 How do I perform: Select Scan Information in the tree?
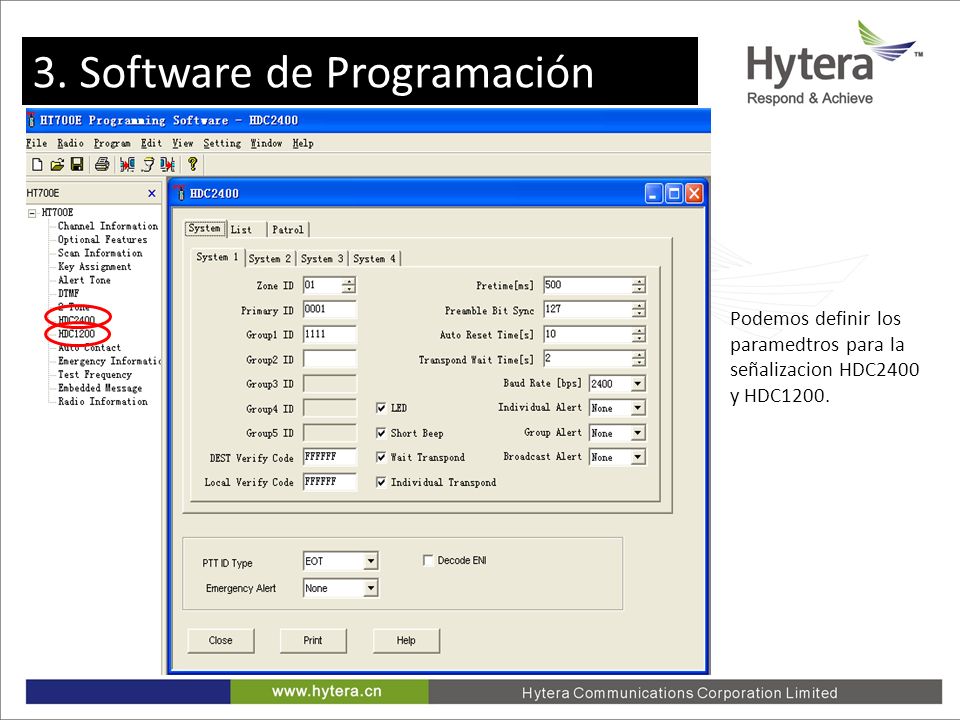click(x=100, y=253)
